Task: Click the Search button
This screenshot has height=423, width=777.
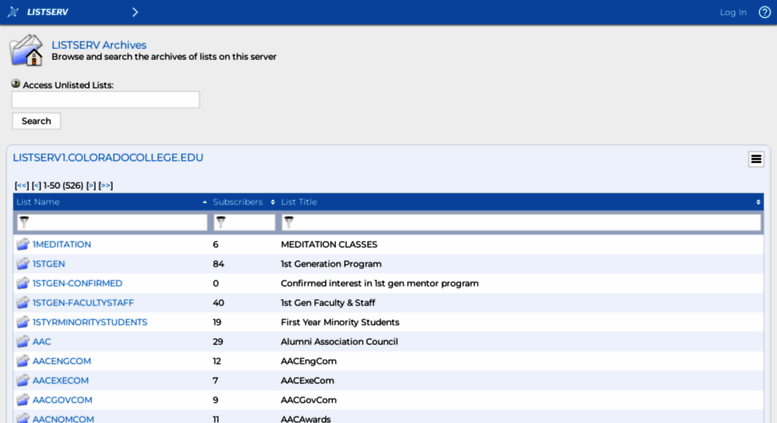Action: tap(36, 121)
